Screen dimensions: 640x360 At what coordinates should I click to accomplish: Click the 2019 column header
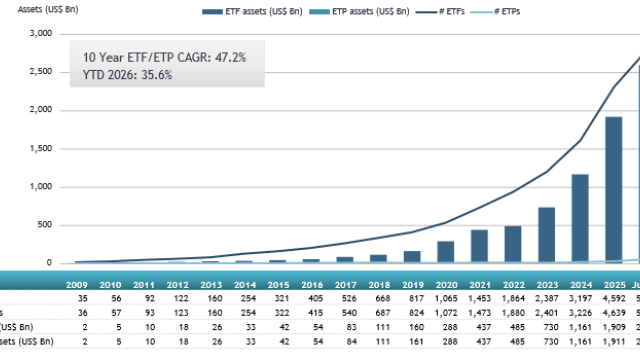coord(413,285)
